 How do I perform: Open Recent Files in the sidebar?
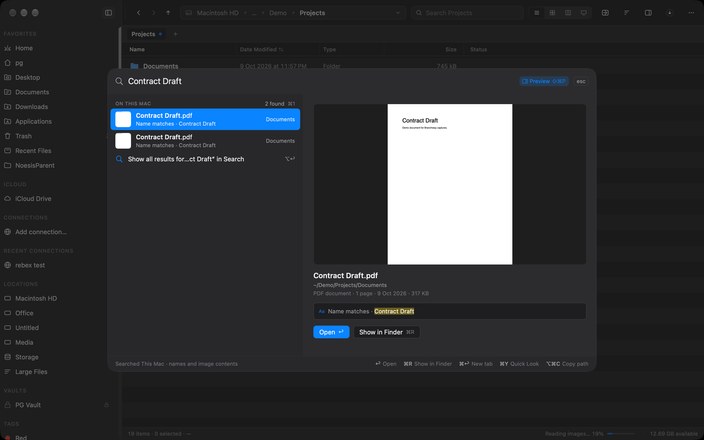pyautogui.click(x=33, y=151)
